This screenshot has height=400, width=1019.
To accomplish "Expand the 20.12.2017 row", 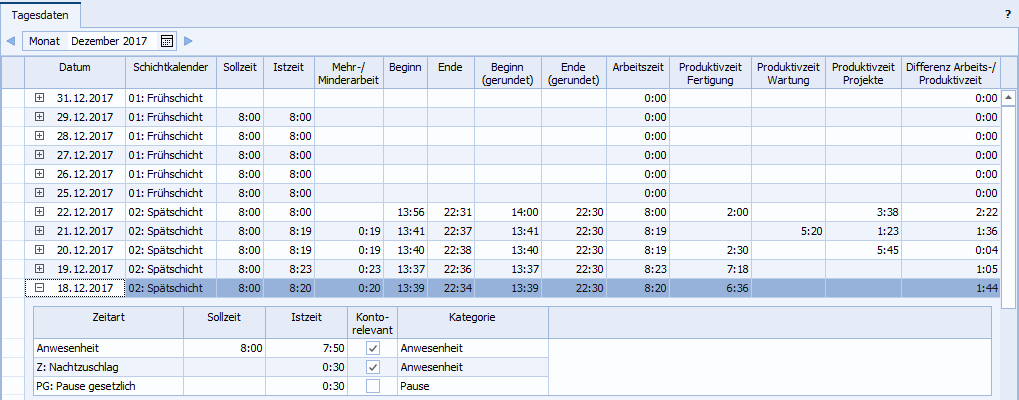I will pos(39,250).
